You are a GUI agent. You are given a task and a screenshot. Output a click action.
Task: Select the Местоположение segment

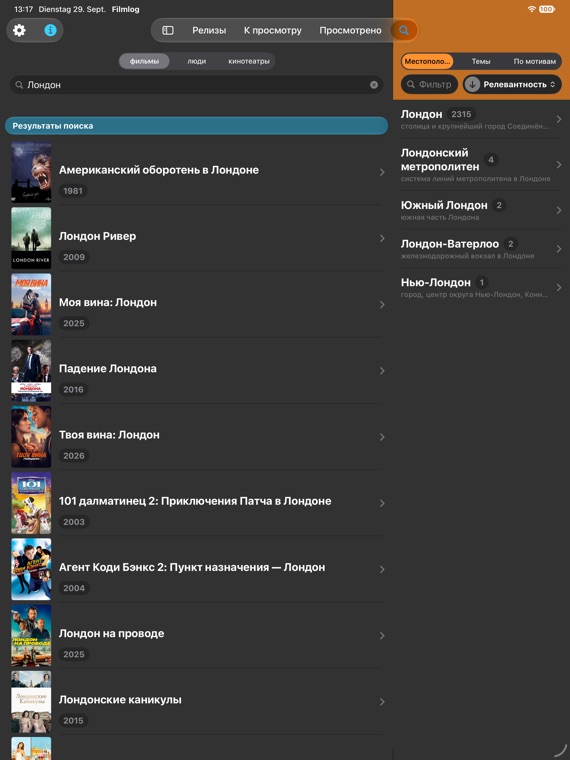(x=428, y=62)
